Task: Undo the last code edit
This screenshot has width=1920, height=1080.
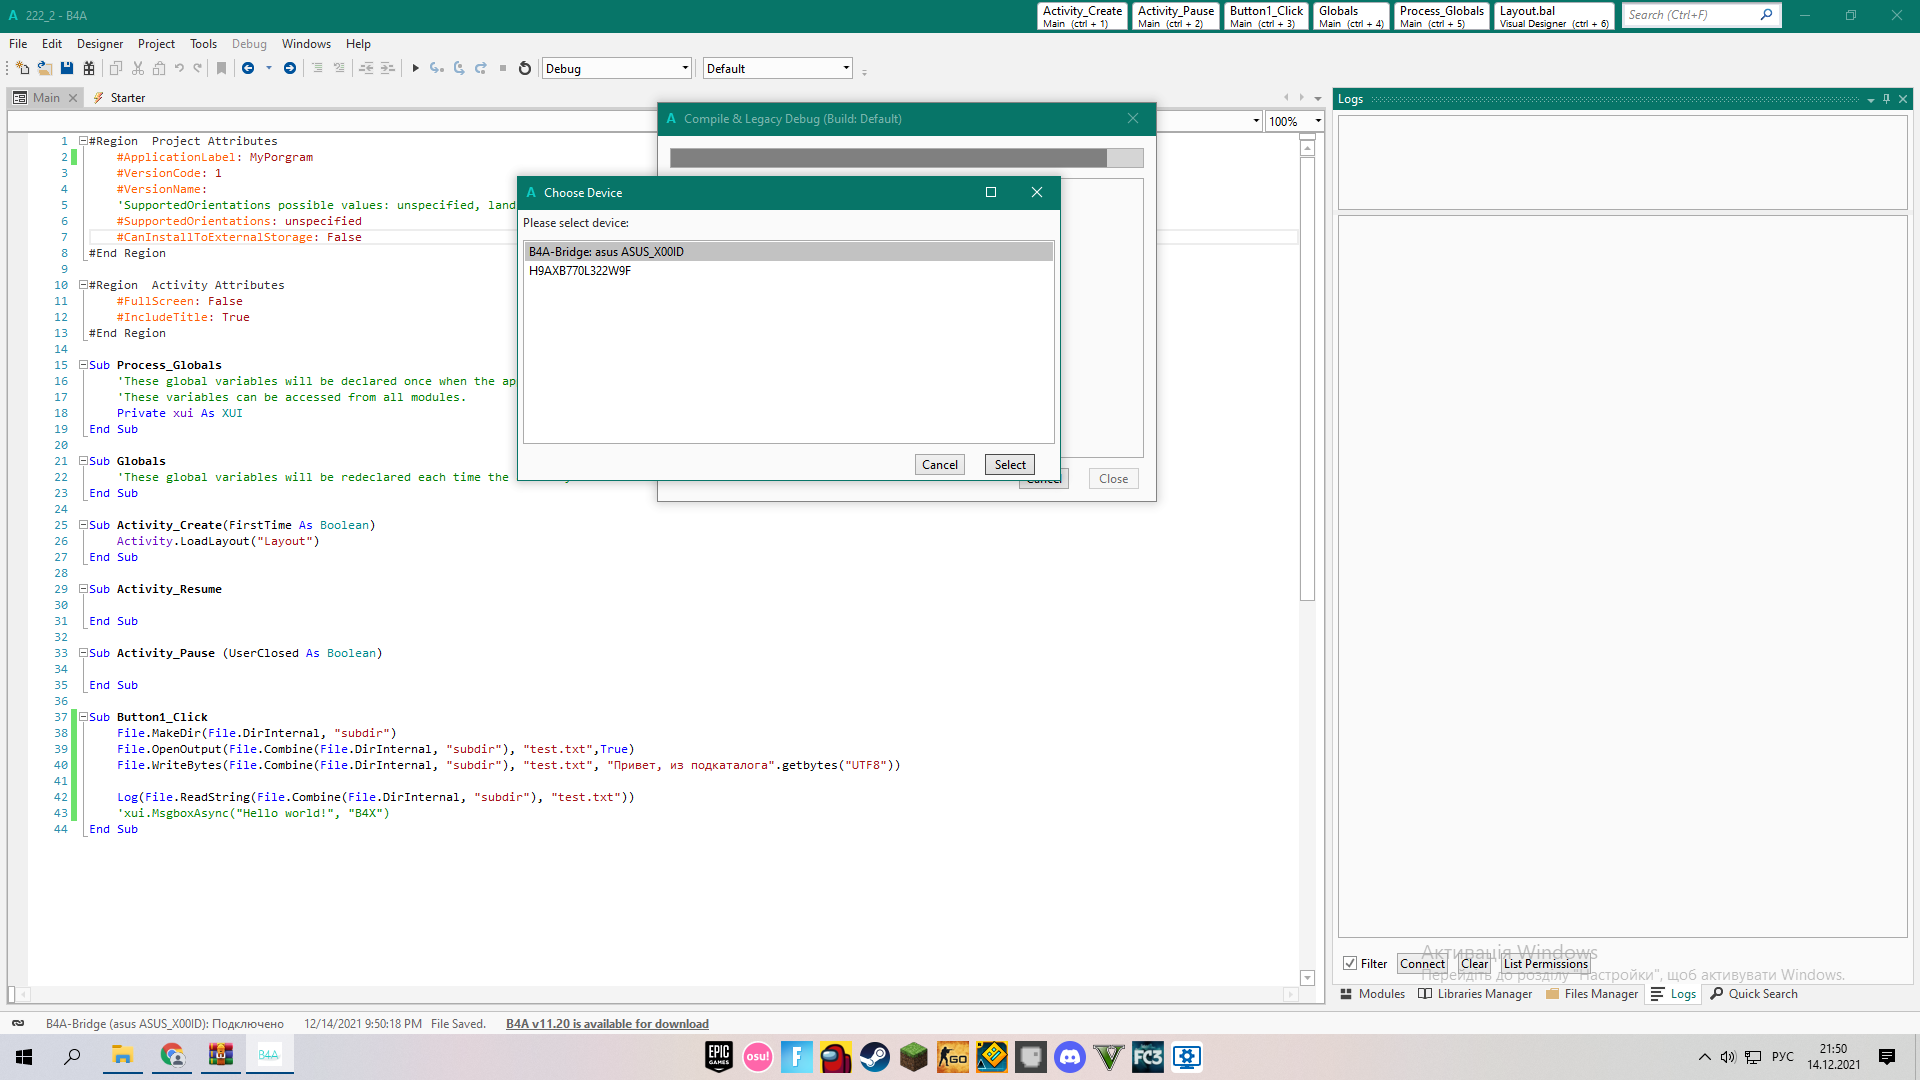Action: (180, 67)
